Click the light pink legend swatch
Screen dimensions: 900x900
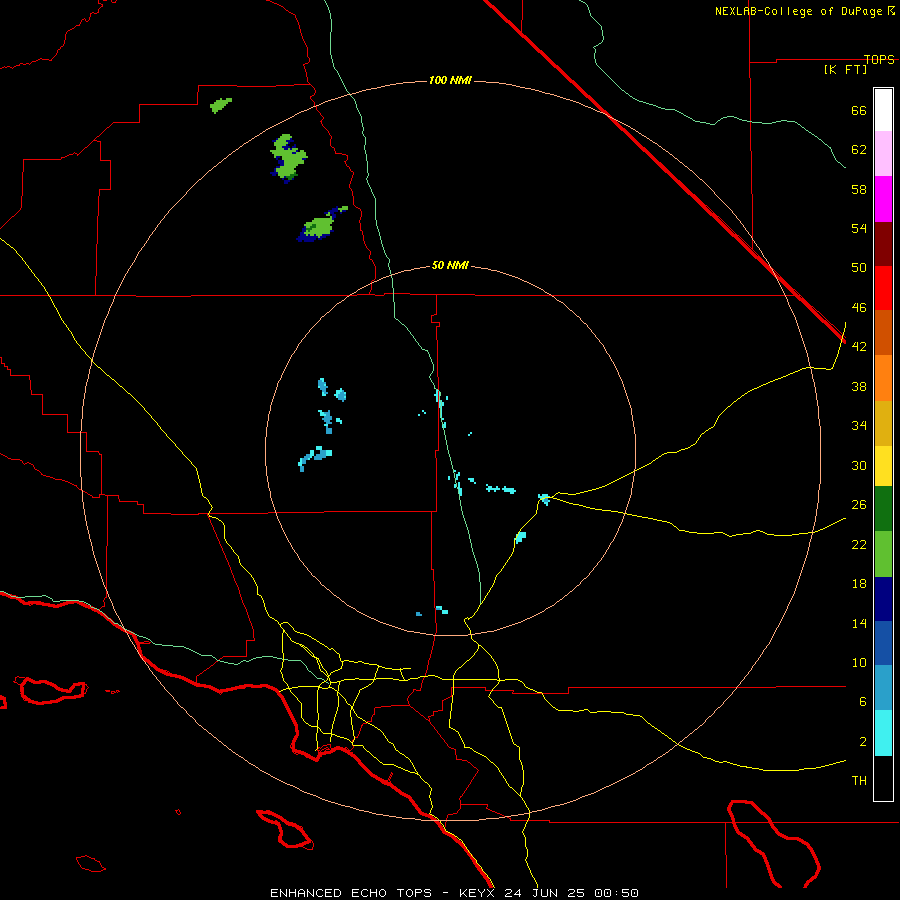tap(883, 153)
